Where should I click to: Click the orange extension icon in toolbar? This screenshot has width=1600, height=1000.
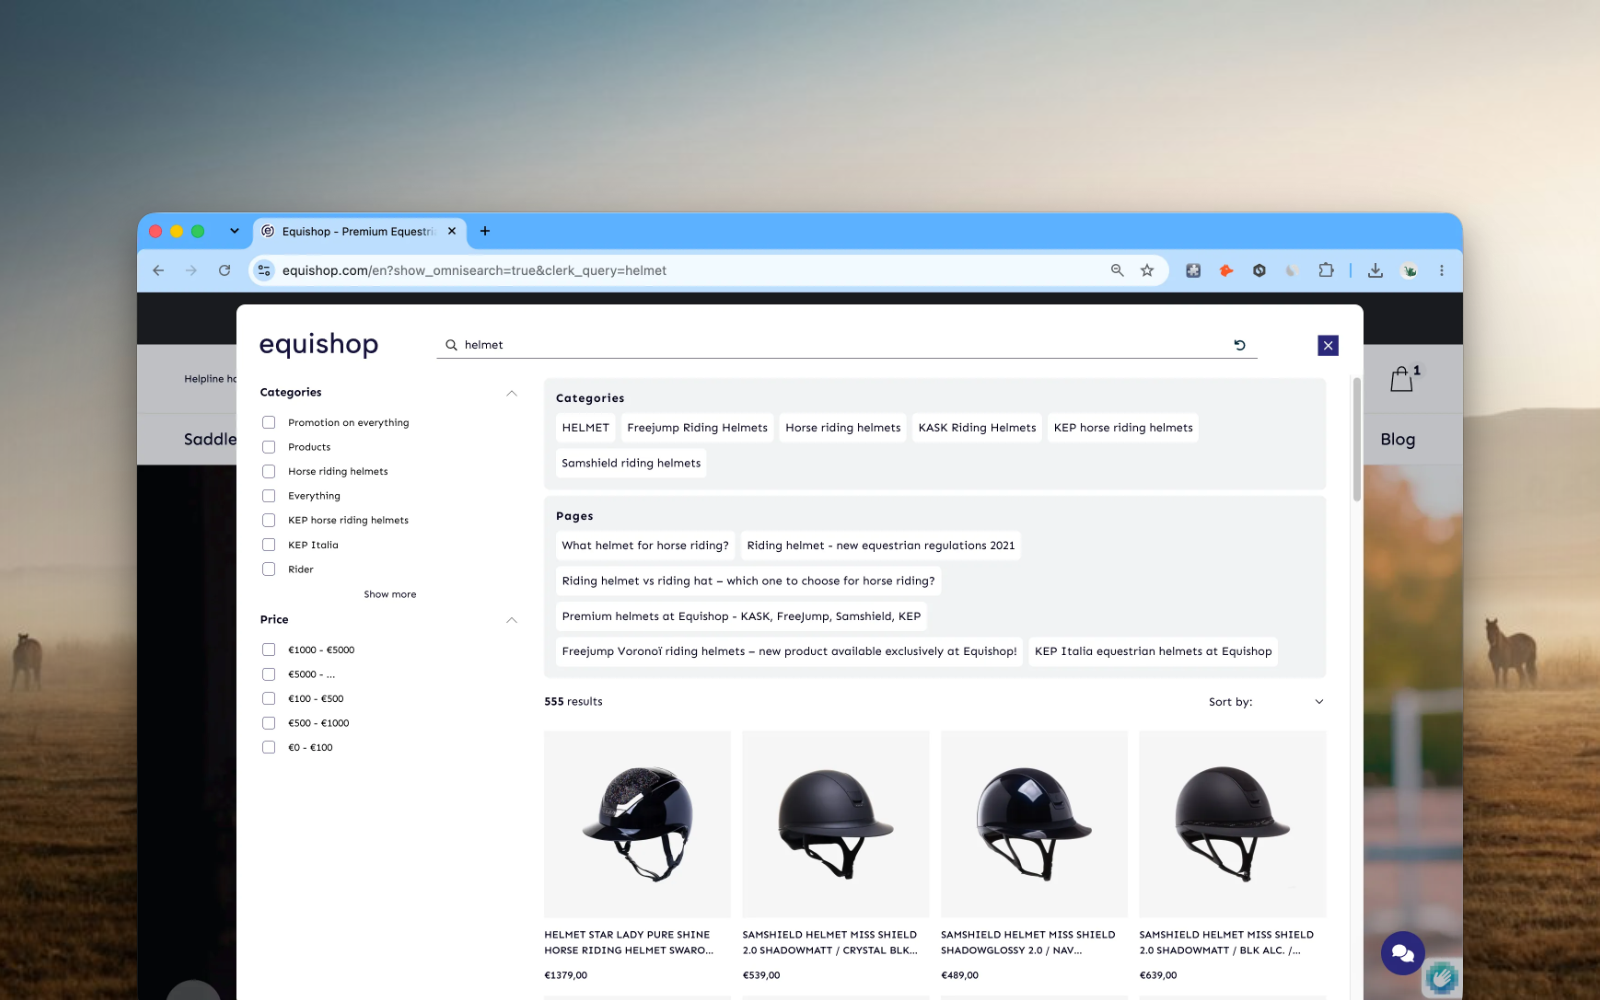(1226, 270)
